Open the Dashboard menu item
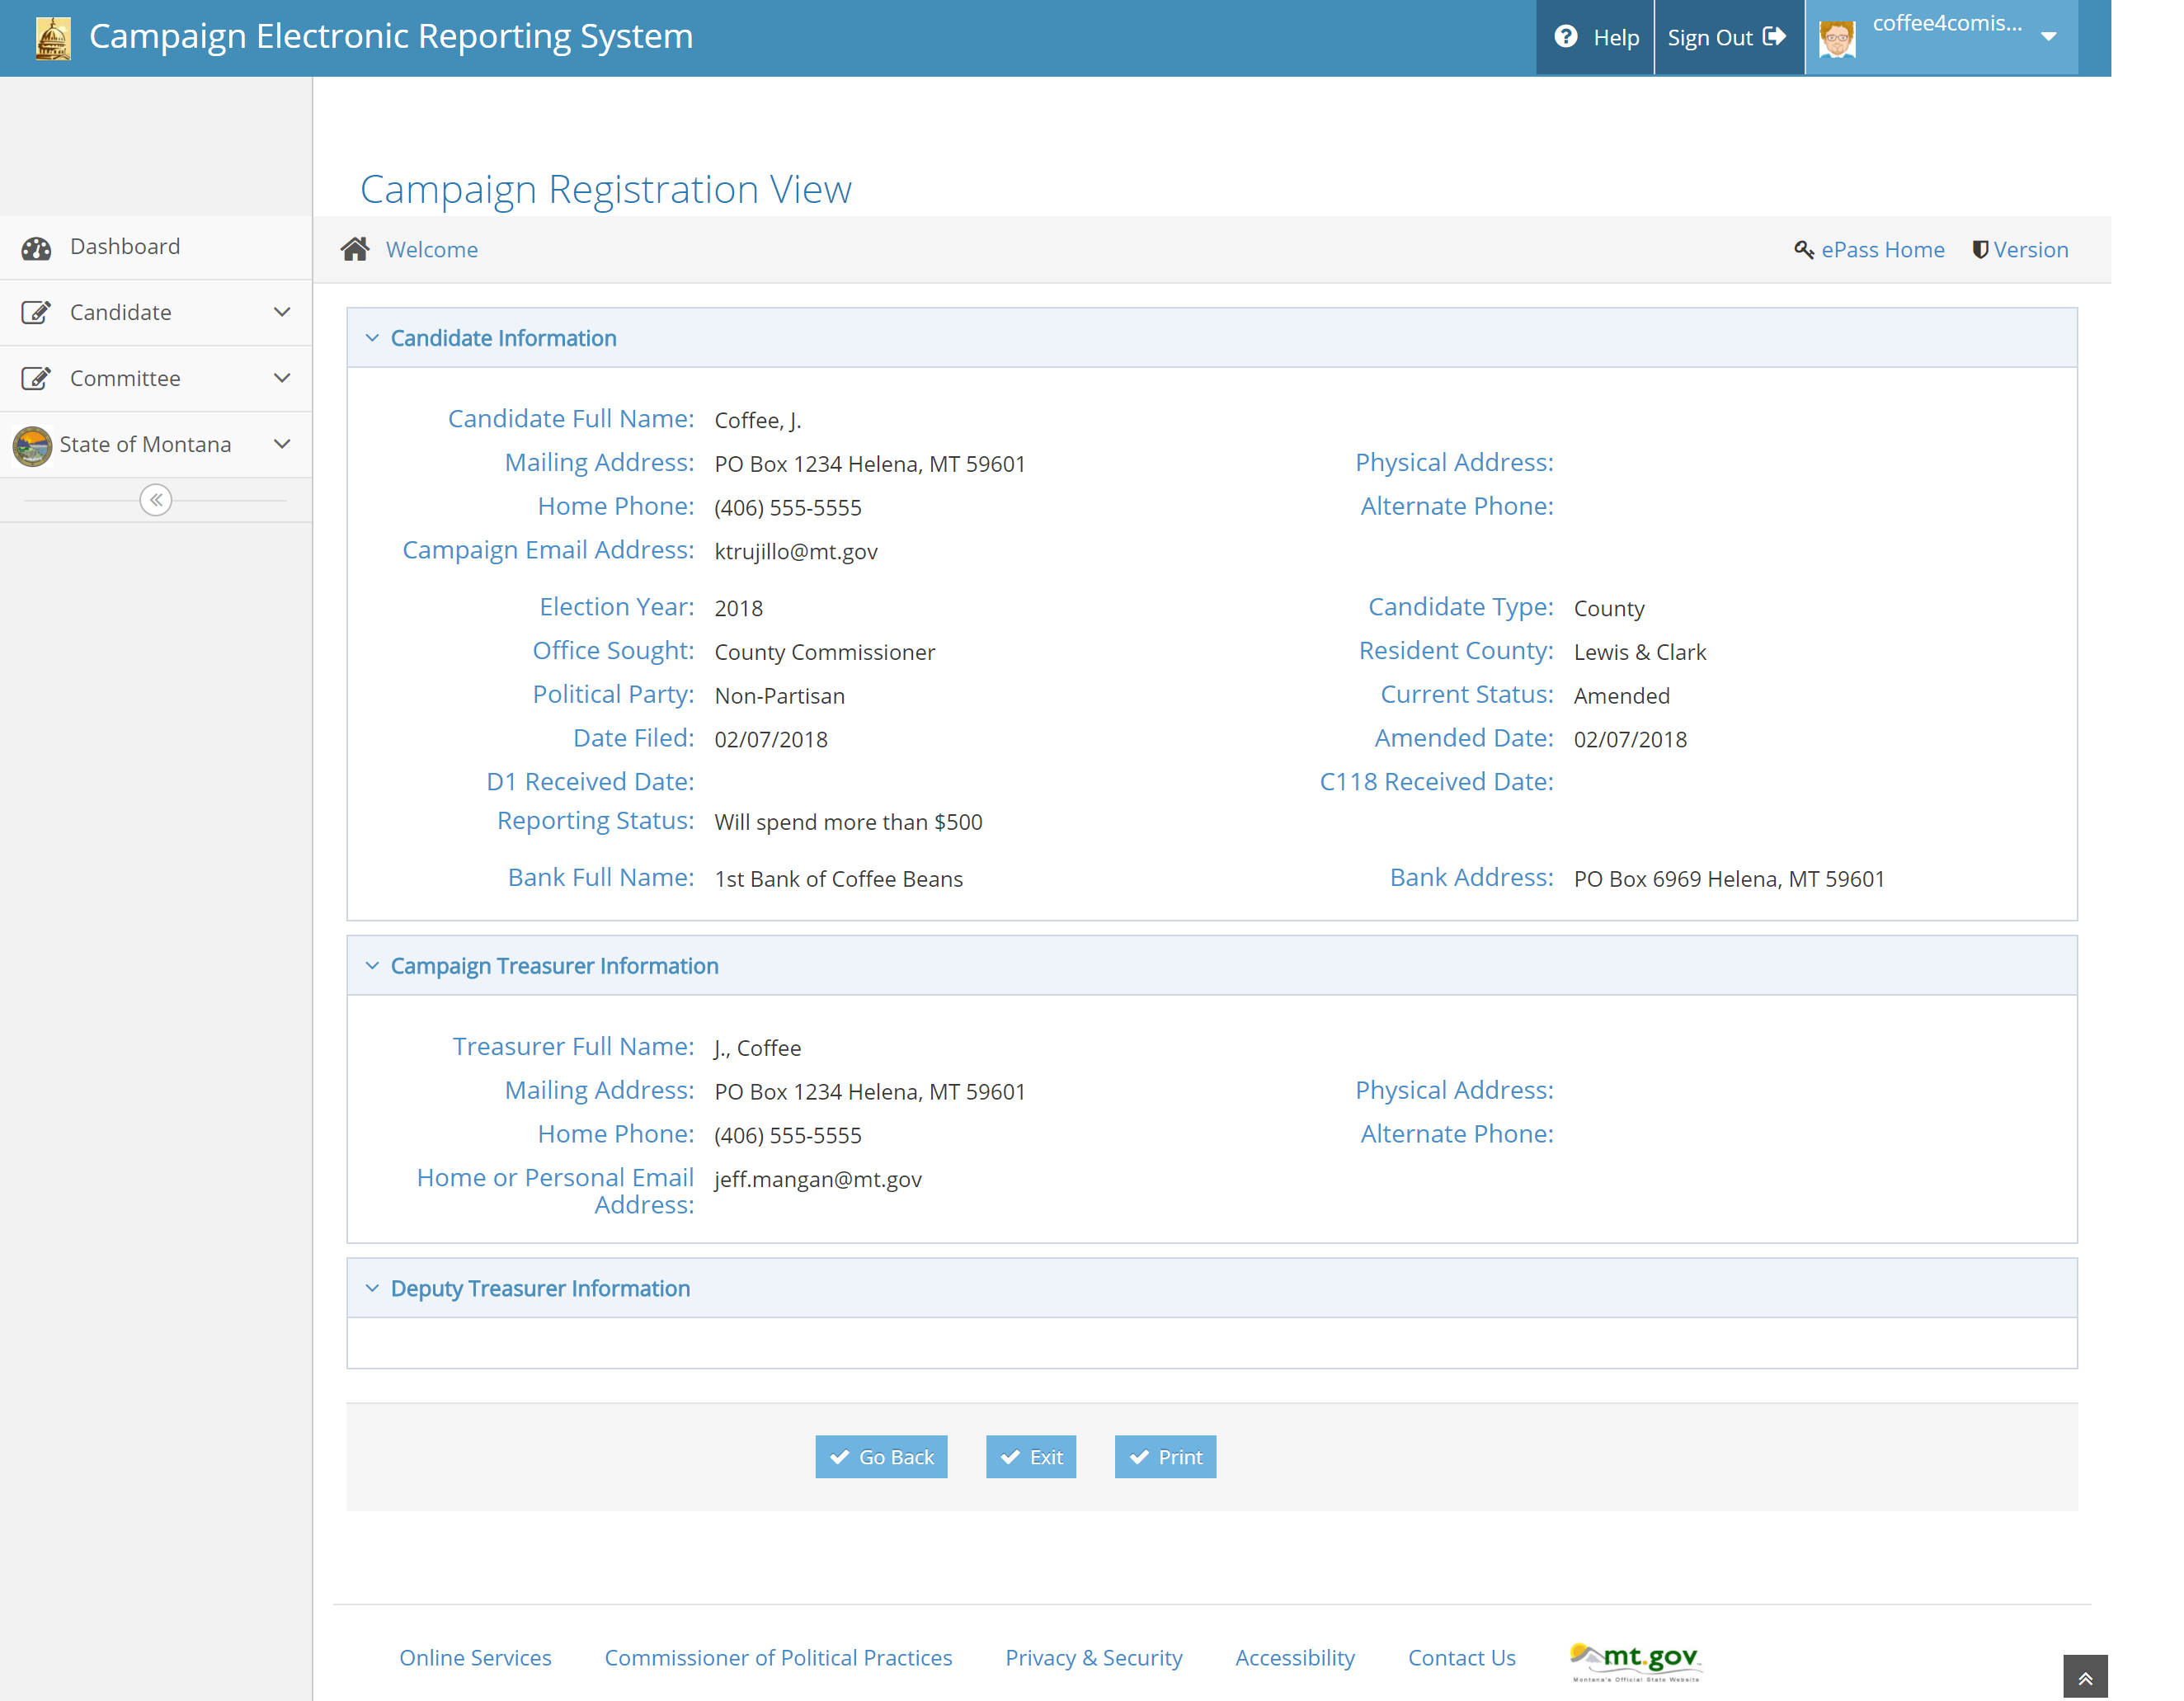This screenshot has height=1701, width=2184. (125, 247)
